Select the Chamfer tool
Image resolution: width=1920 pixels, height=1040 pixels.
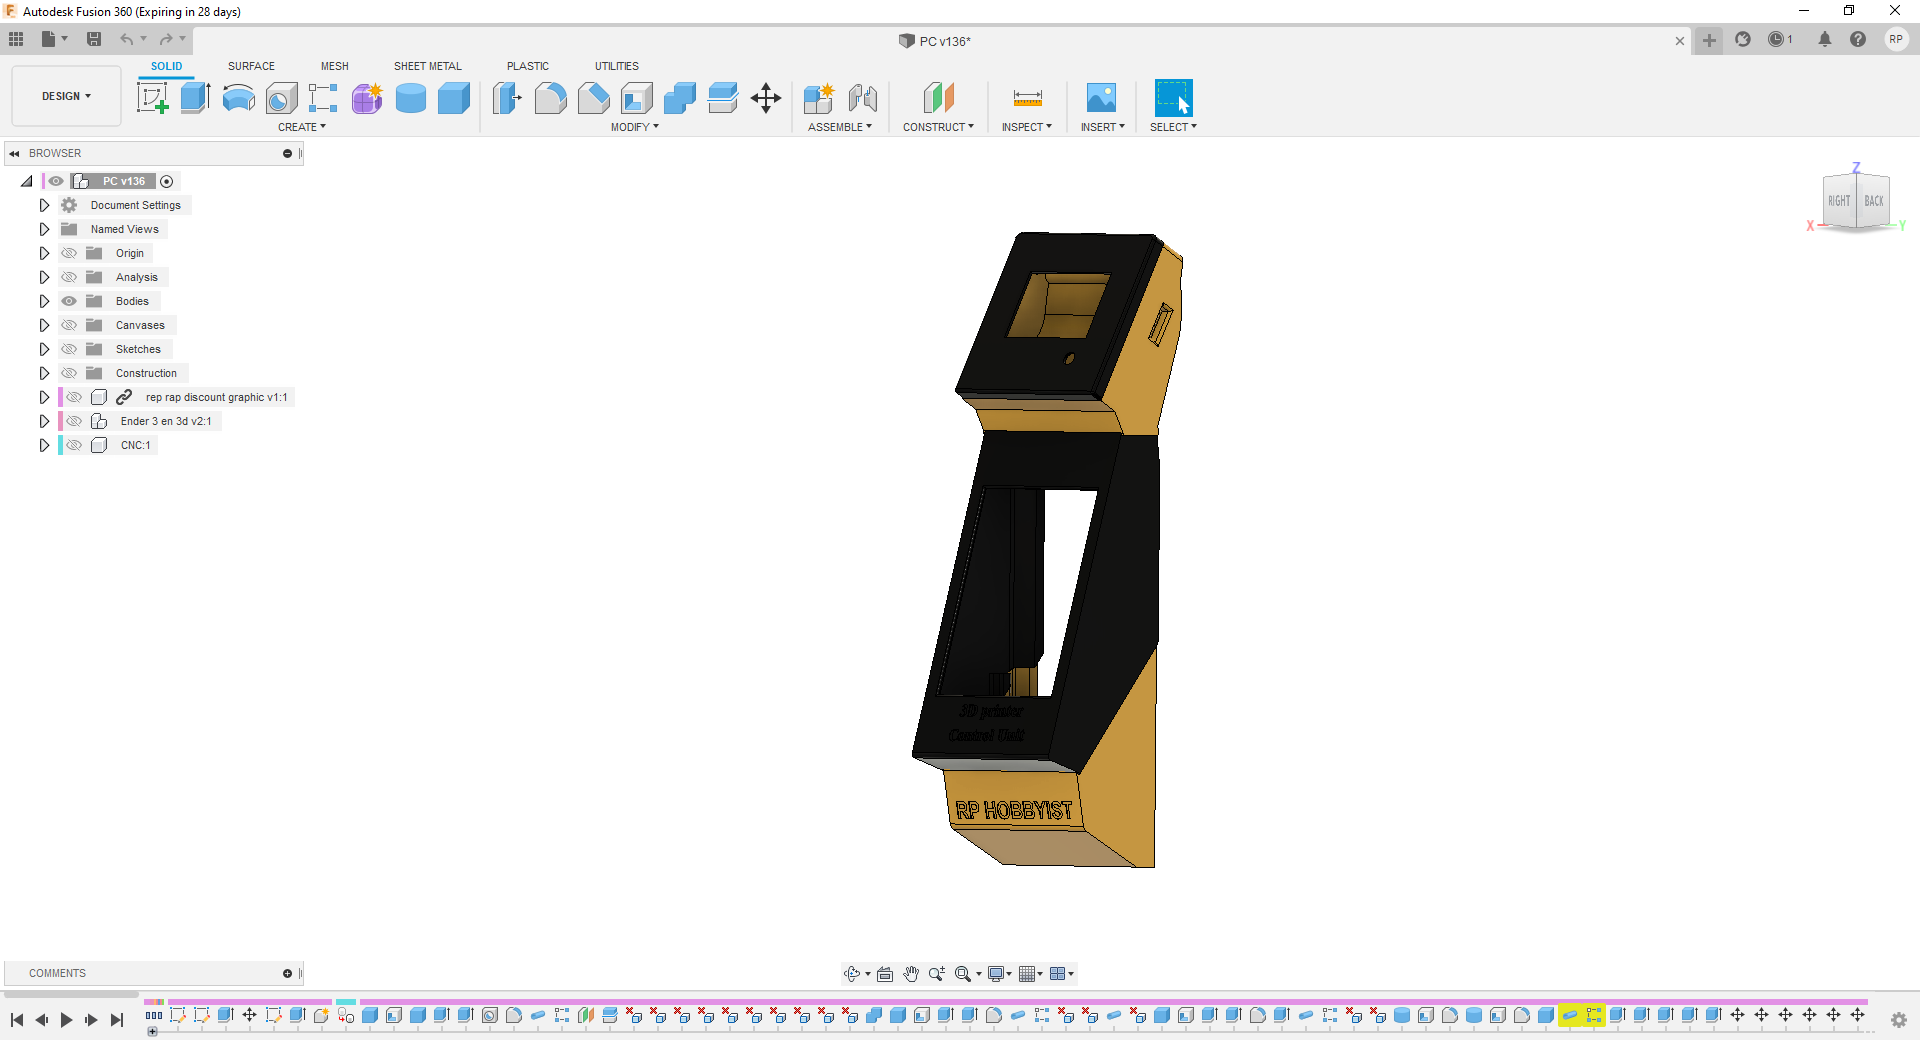coord(593,98)
